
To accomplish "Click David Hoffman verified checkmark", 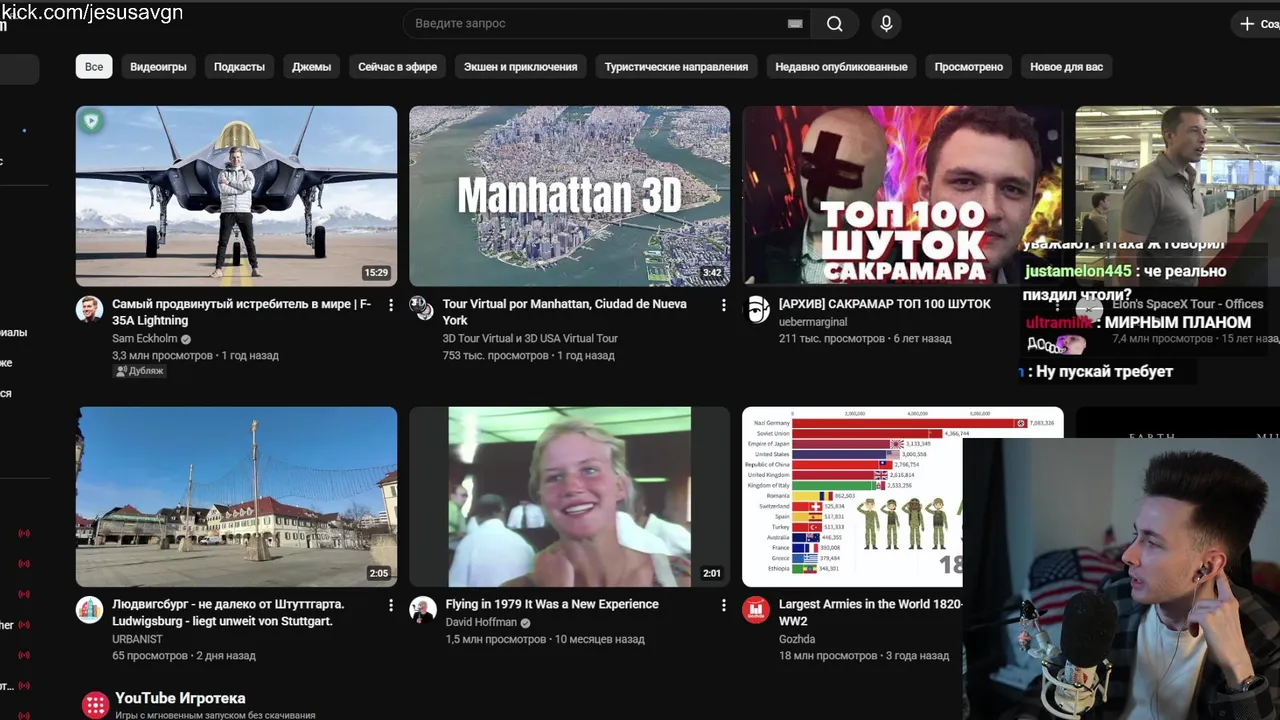I will [x=526, y=623].
